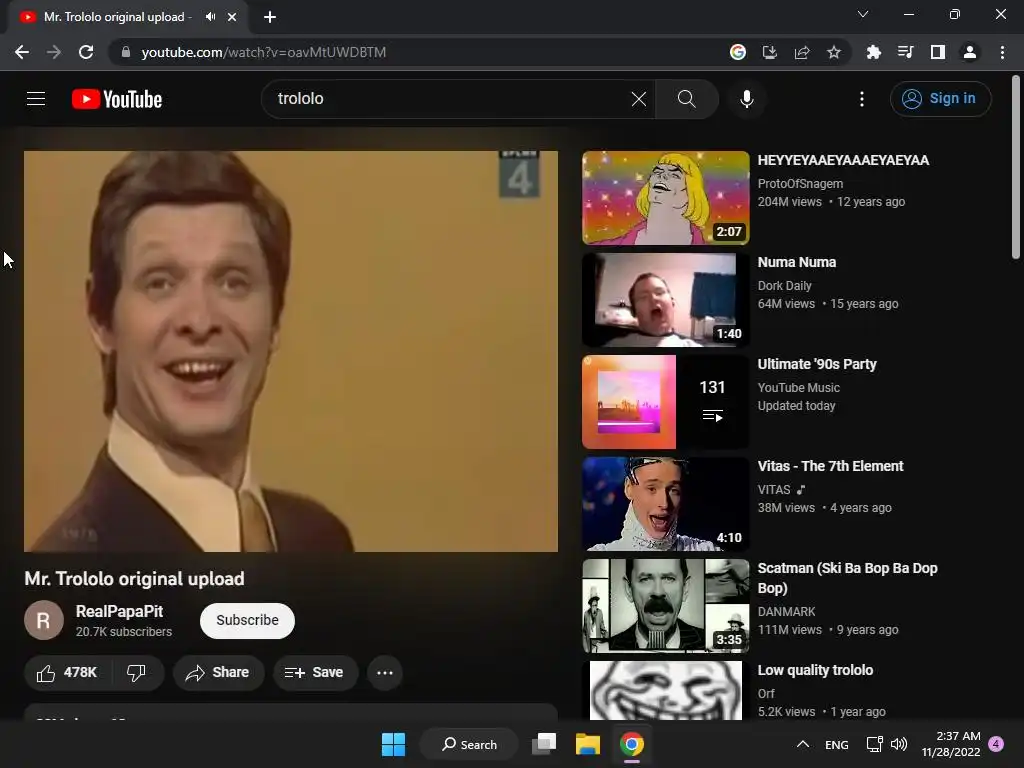This screenshot has width=1024, height=768.
Task: View site info padlock icon
Action: (126, 52)
